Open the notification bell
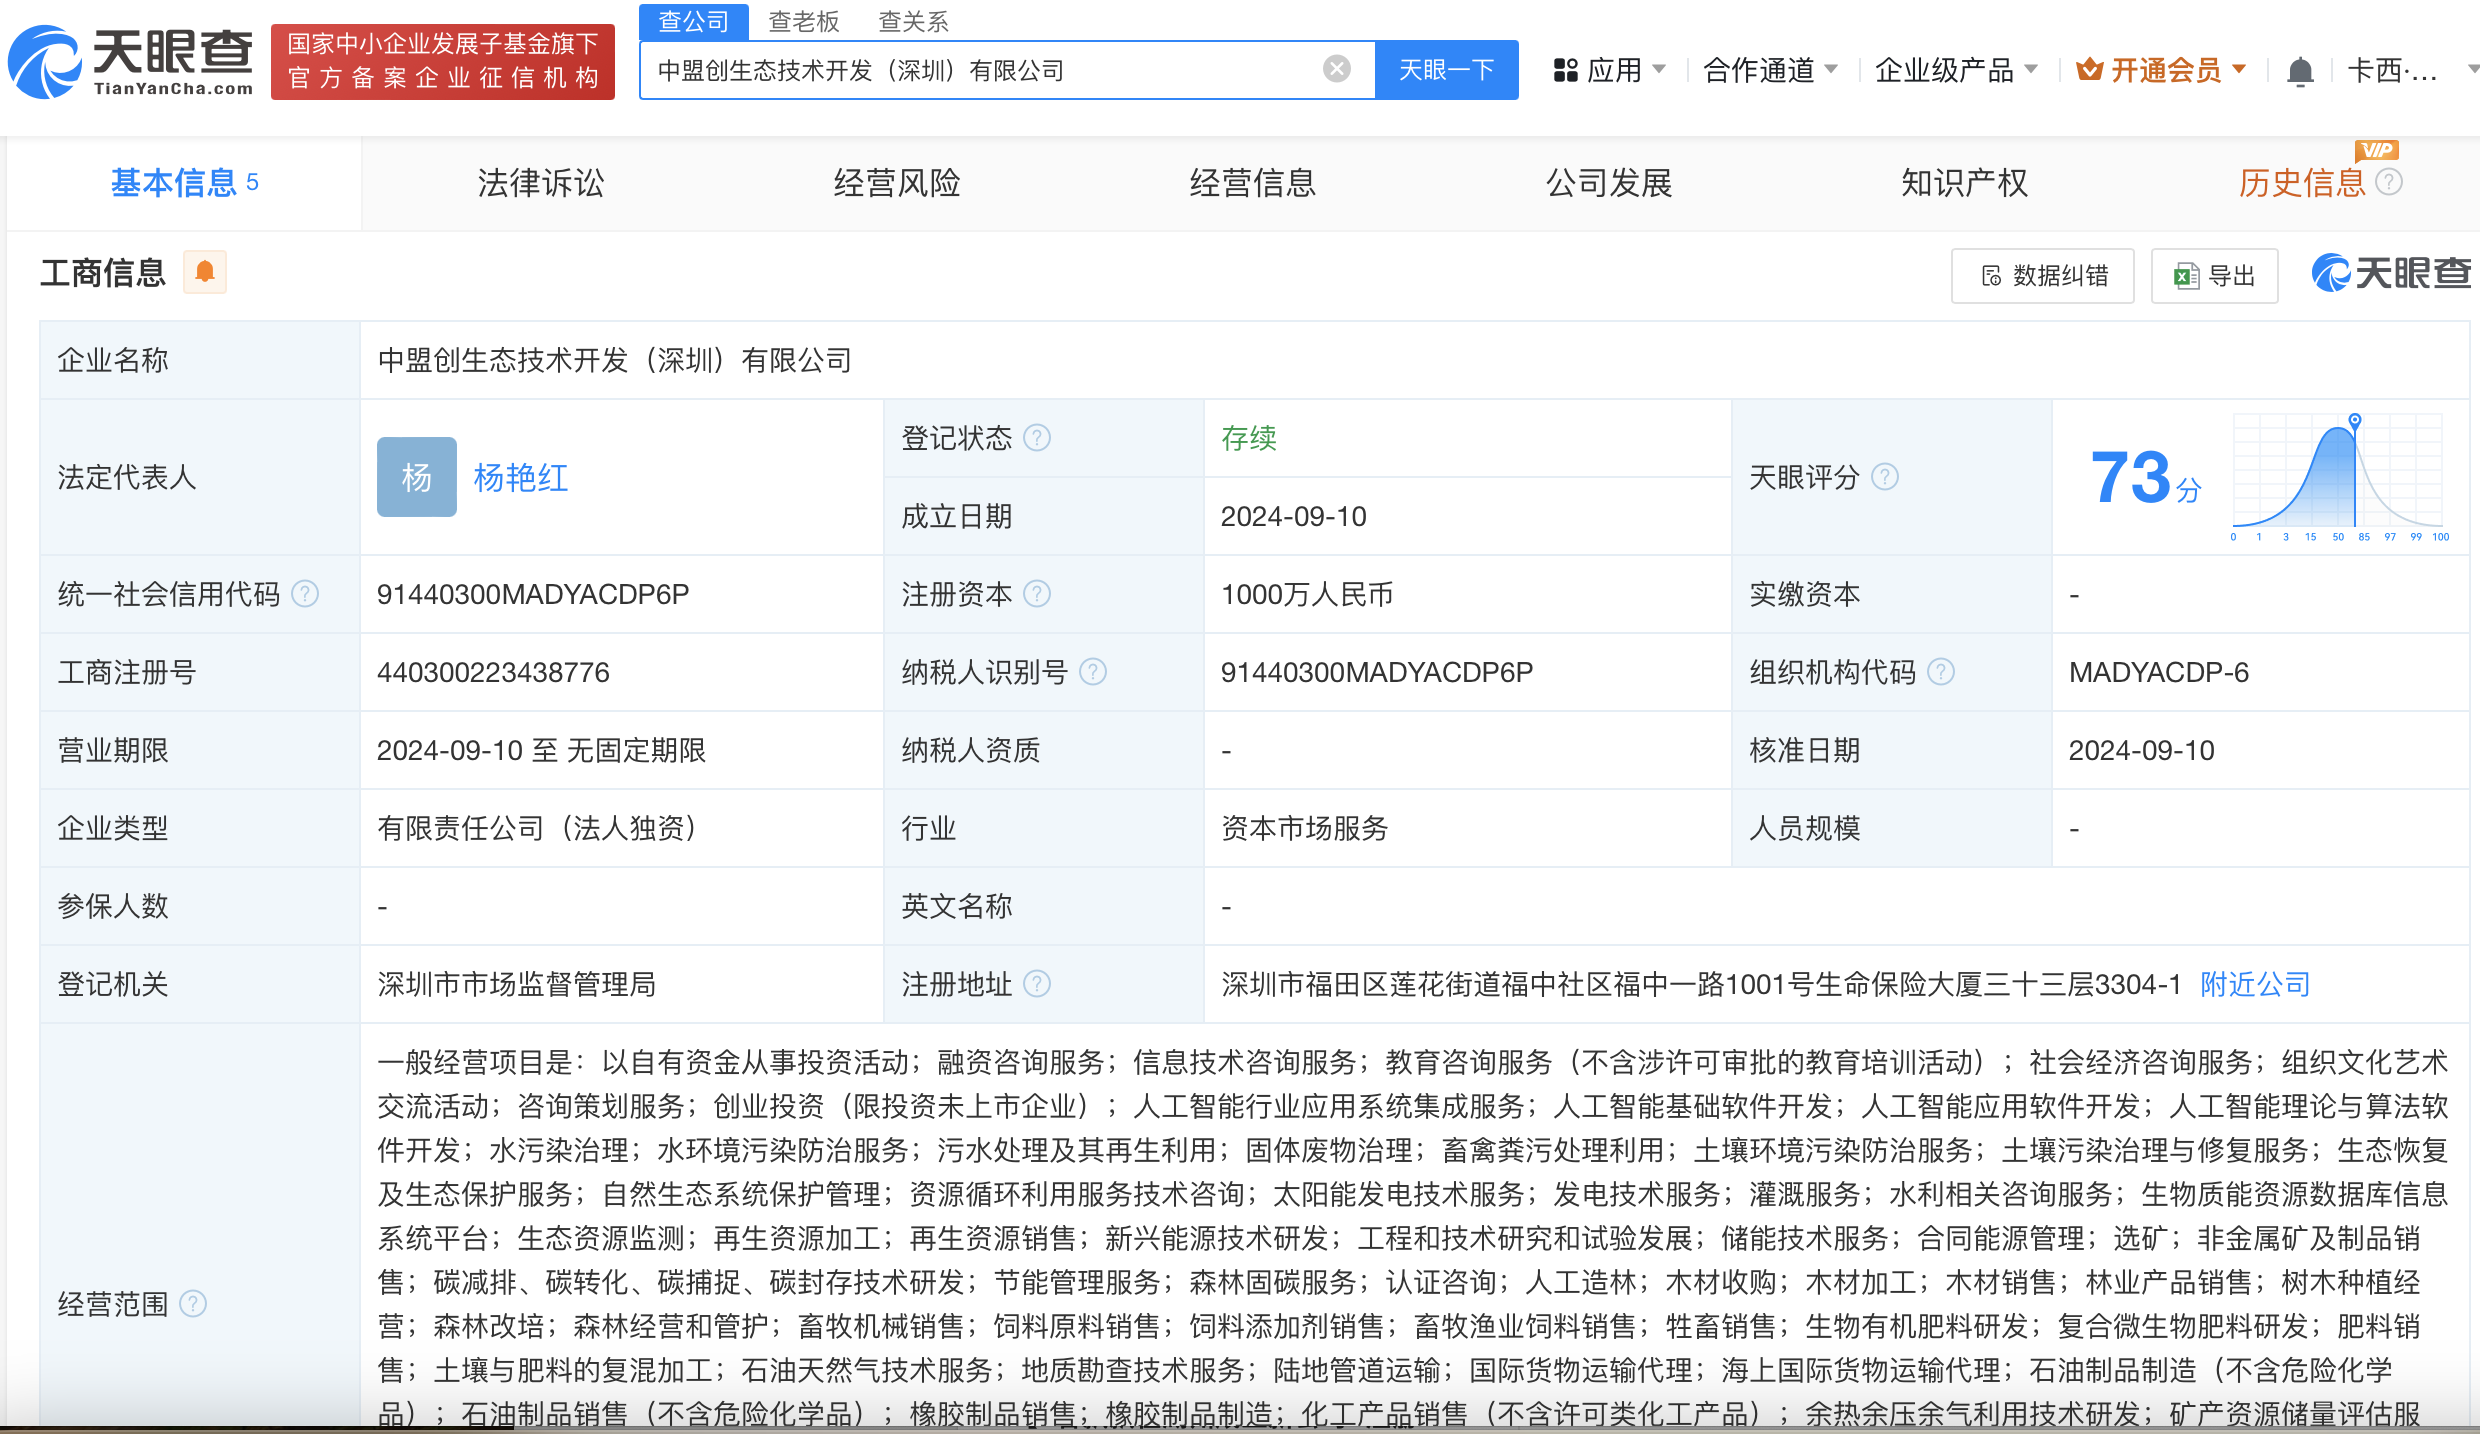The width and height of the screenshot is (2480, 1434). 2301,70
